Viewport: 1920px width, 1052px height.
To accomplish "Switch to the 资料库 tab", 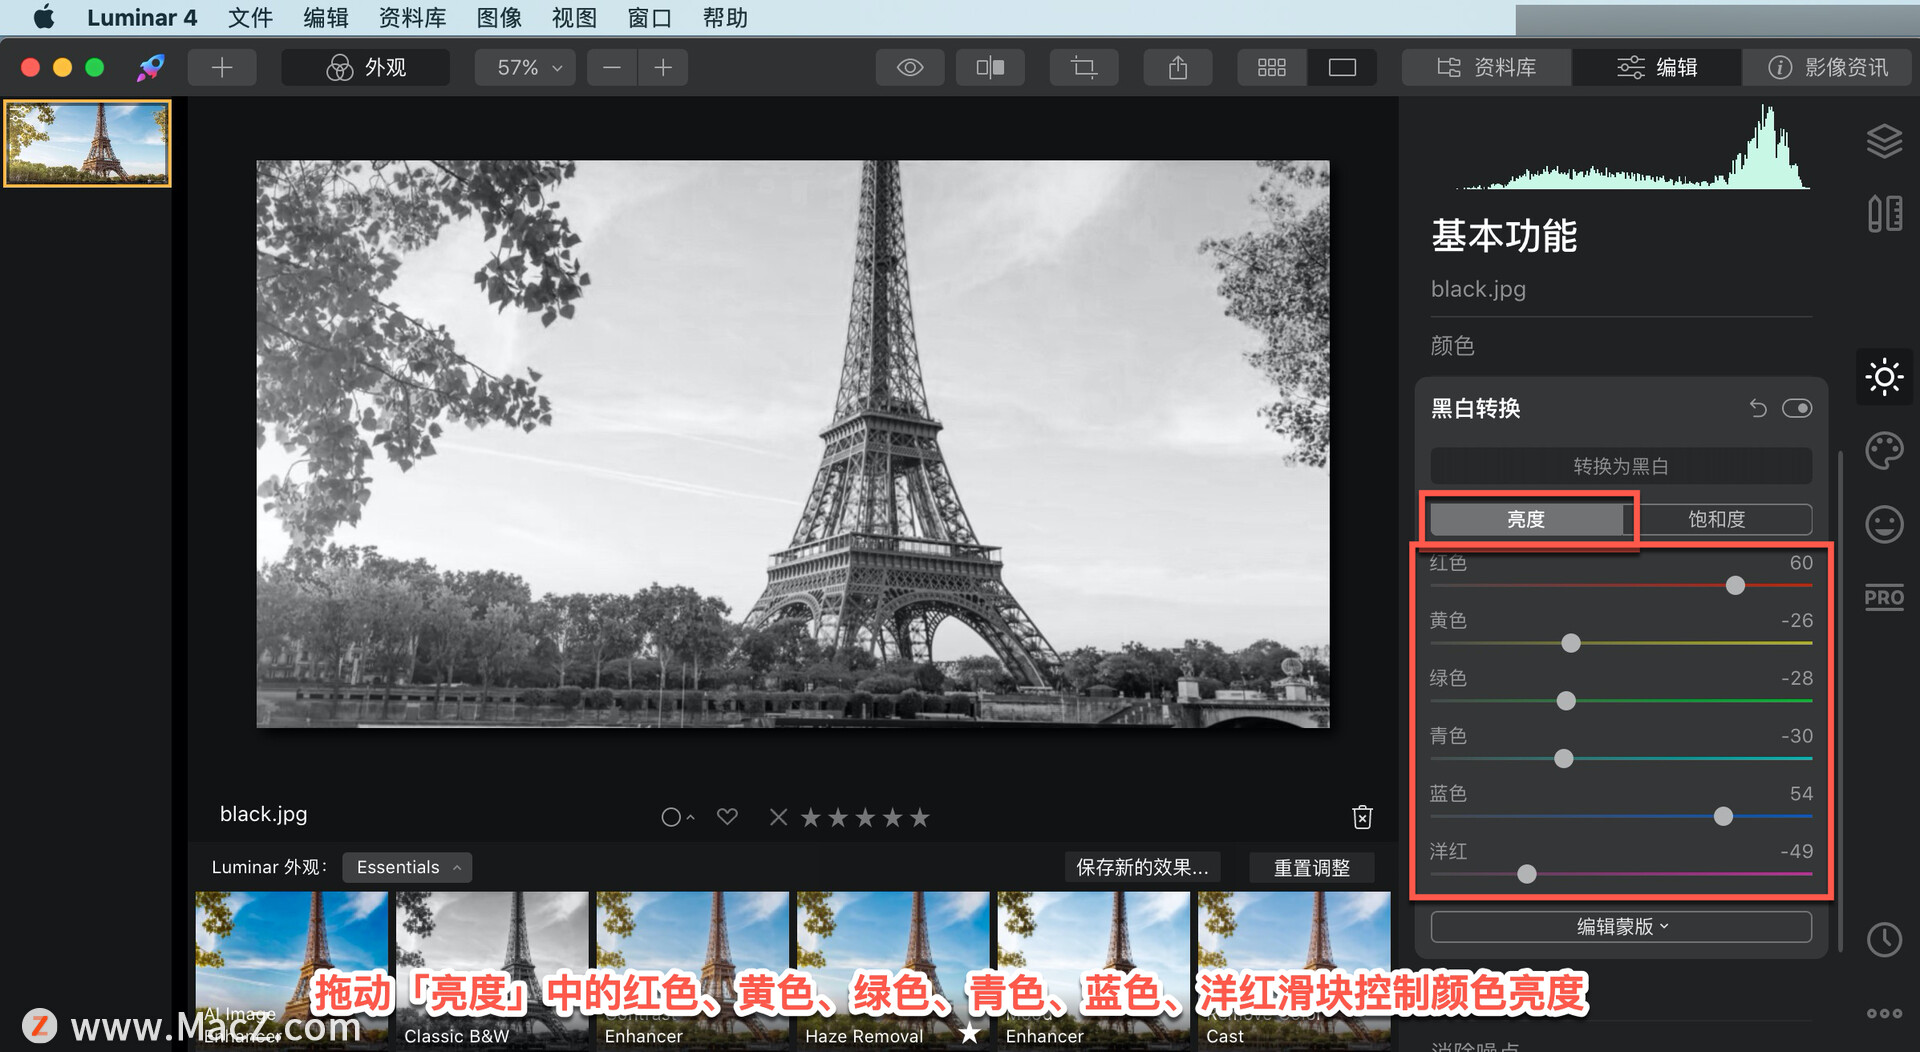I will coord(1486,67).
